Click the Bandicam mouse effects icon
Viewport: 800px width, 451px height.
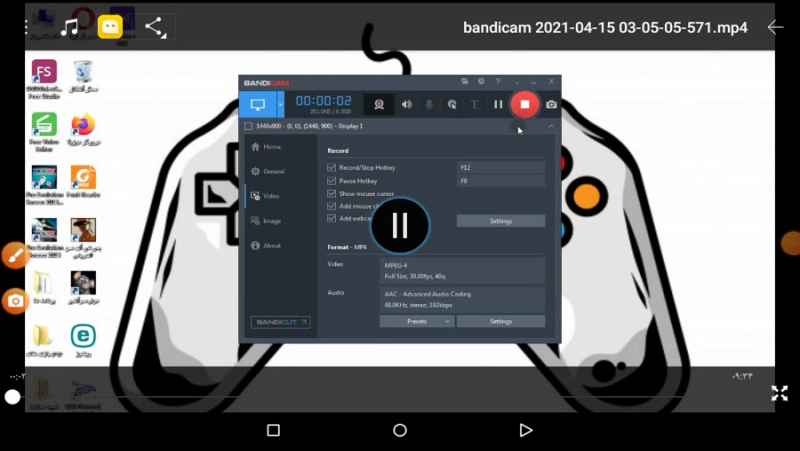452,105
